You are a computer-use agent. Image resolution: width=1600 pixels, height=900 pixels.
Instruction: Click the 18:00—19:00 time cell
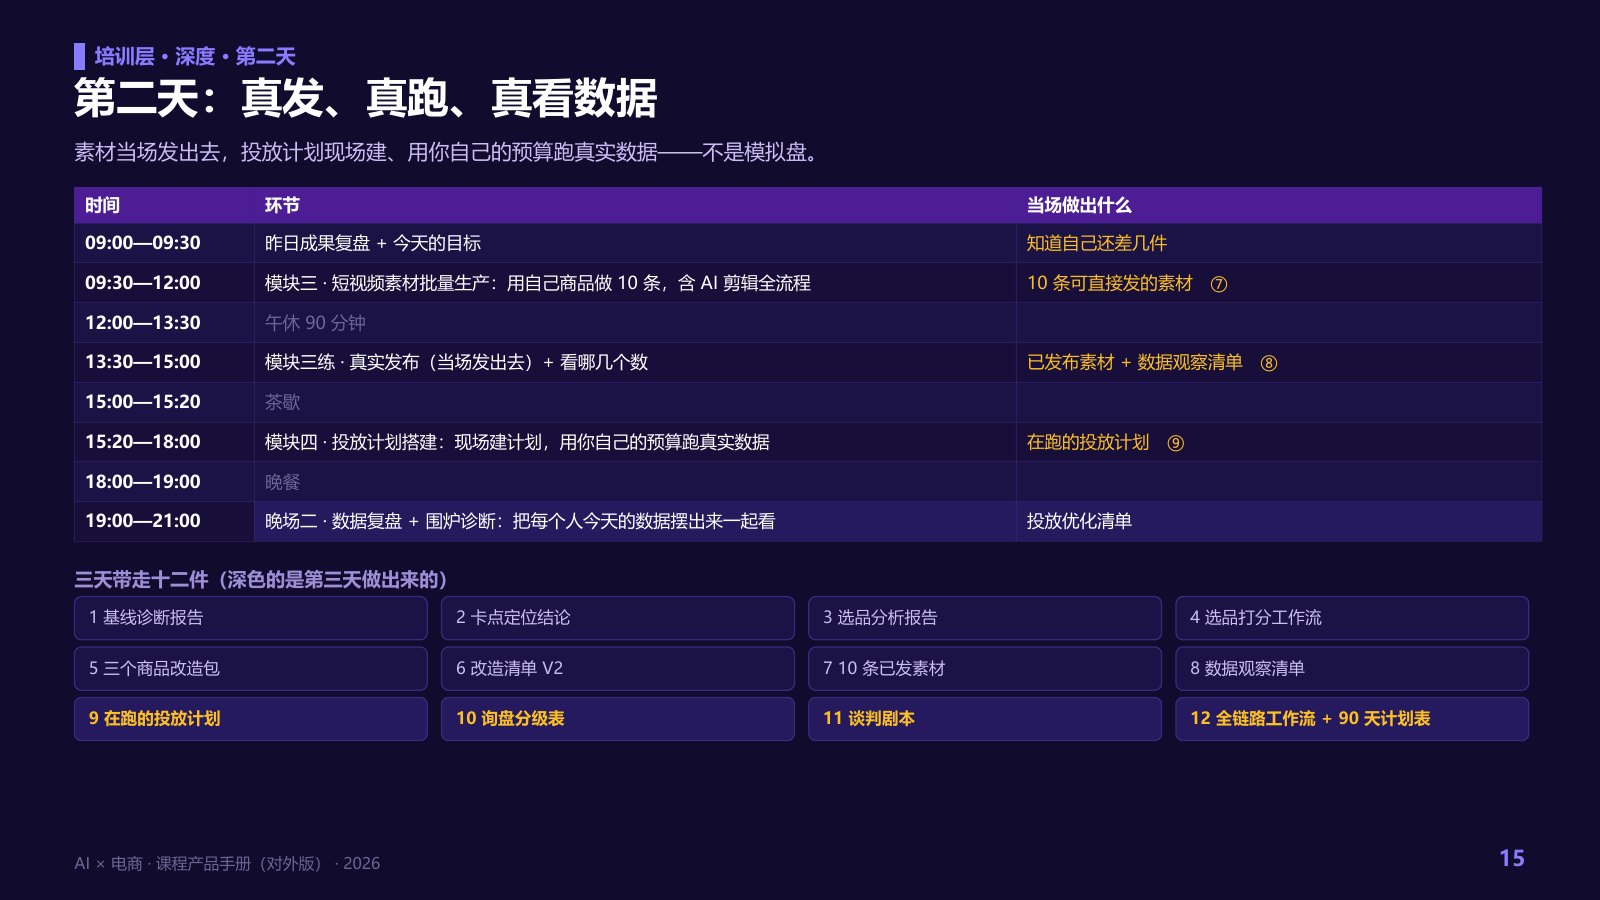click(164, 482)
